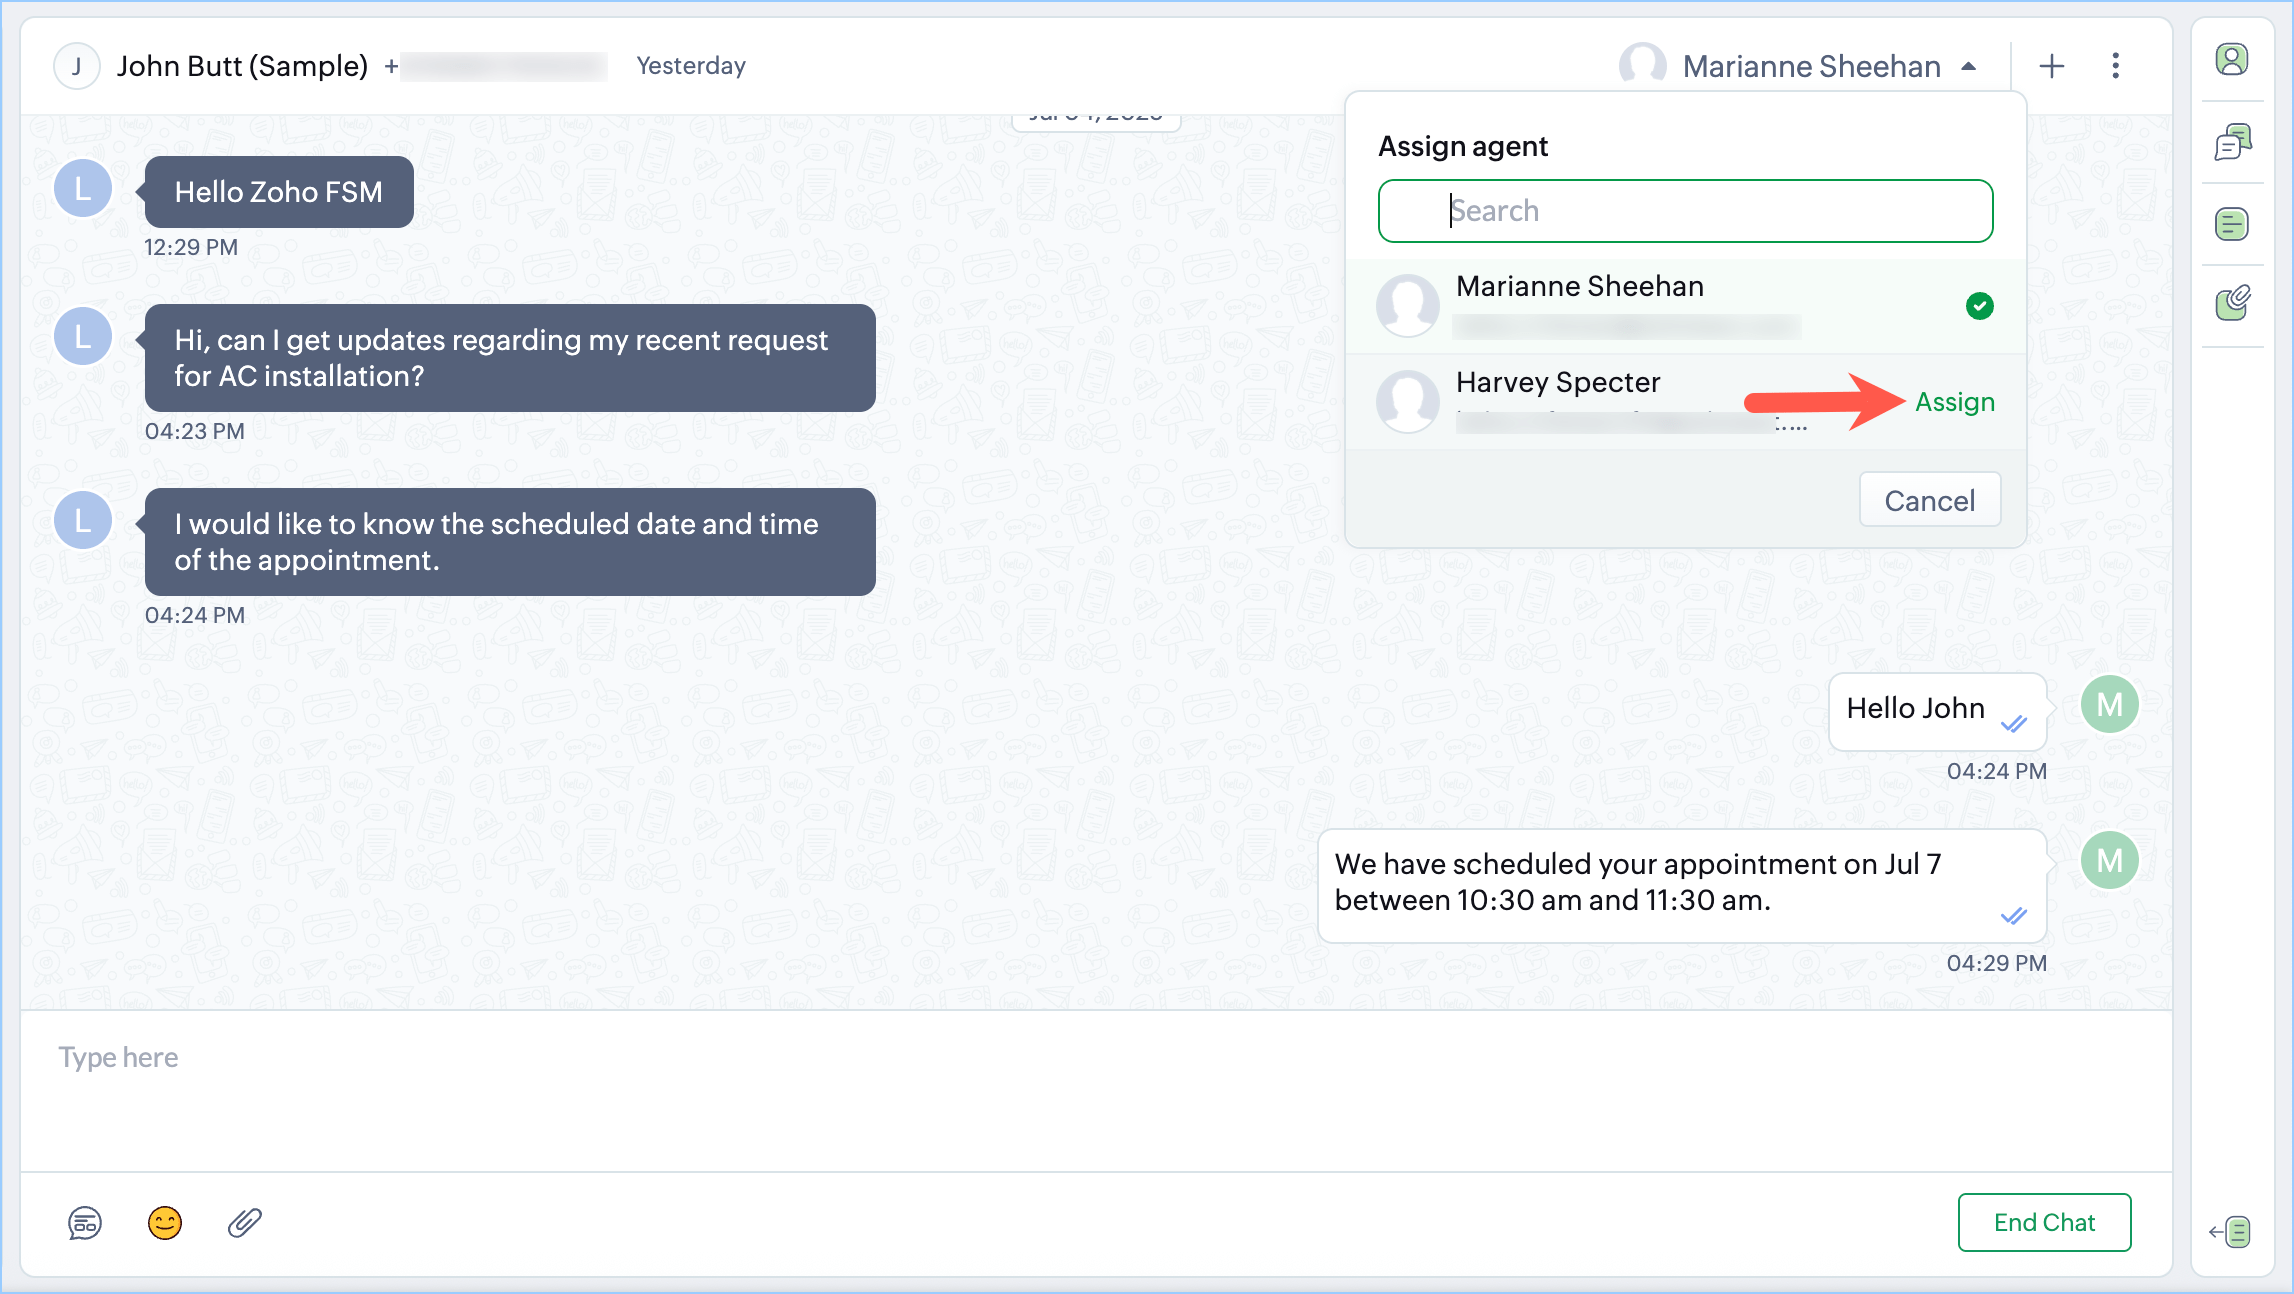
Task: Open contact profile icon in right sidebar
Action: point(2231,60)
